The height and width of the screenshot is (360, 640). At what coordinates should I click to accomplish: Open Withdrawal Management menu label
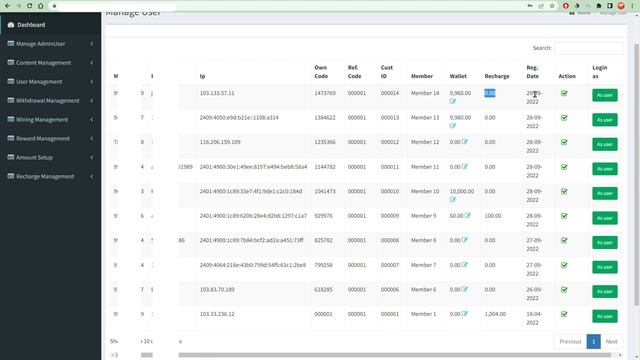pyautogui.click(x=48, y=100)
